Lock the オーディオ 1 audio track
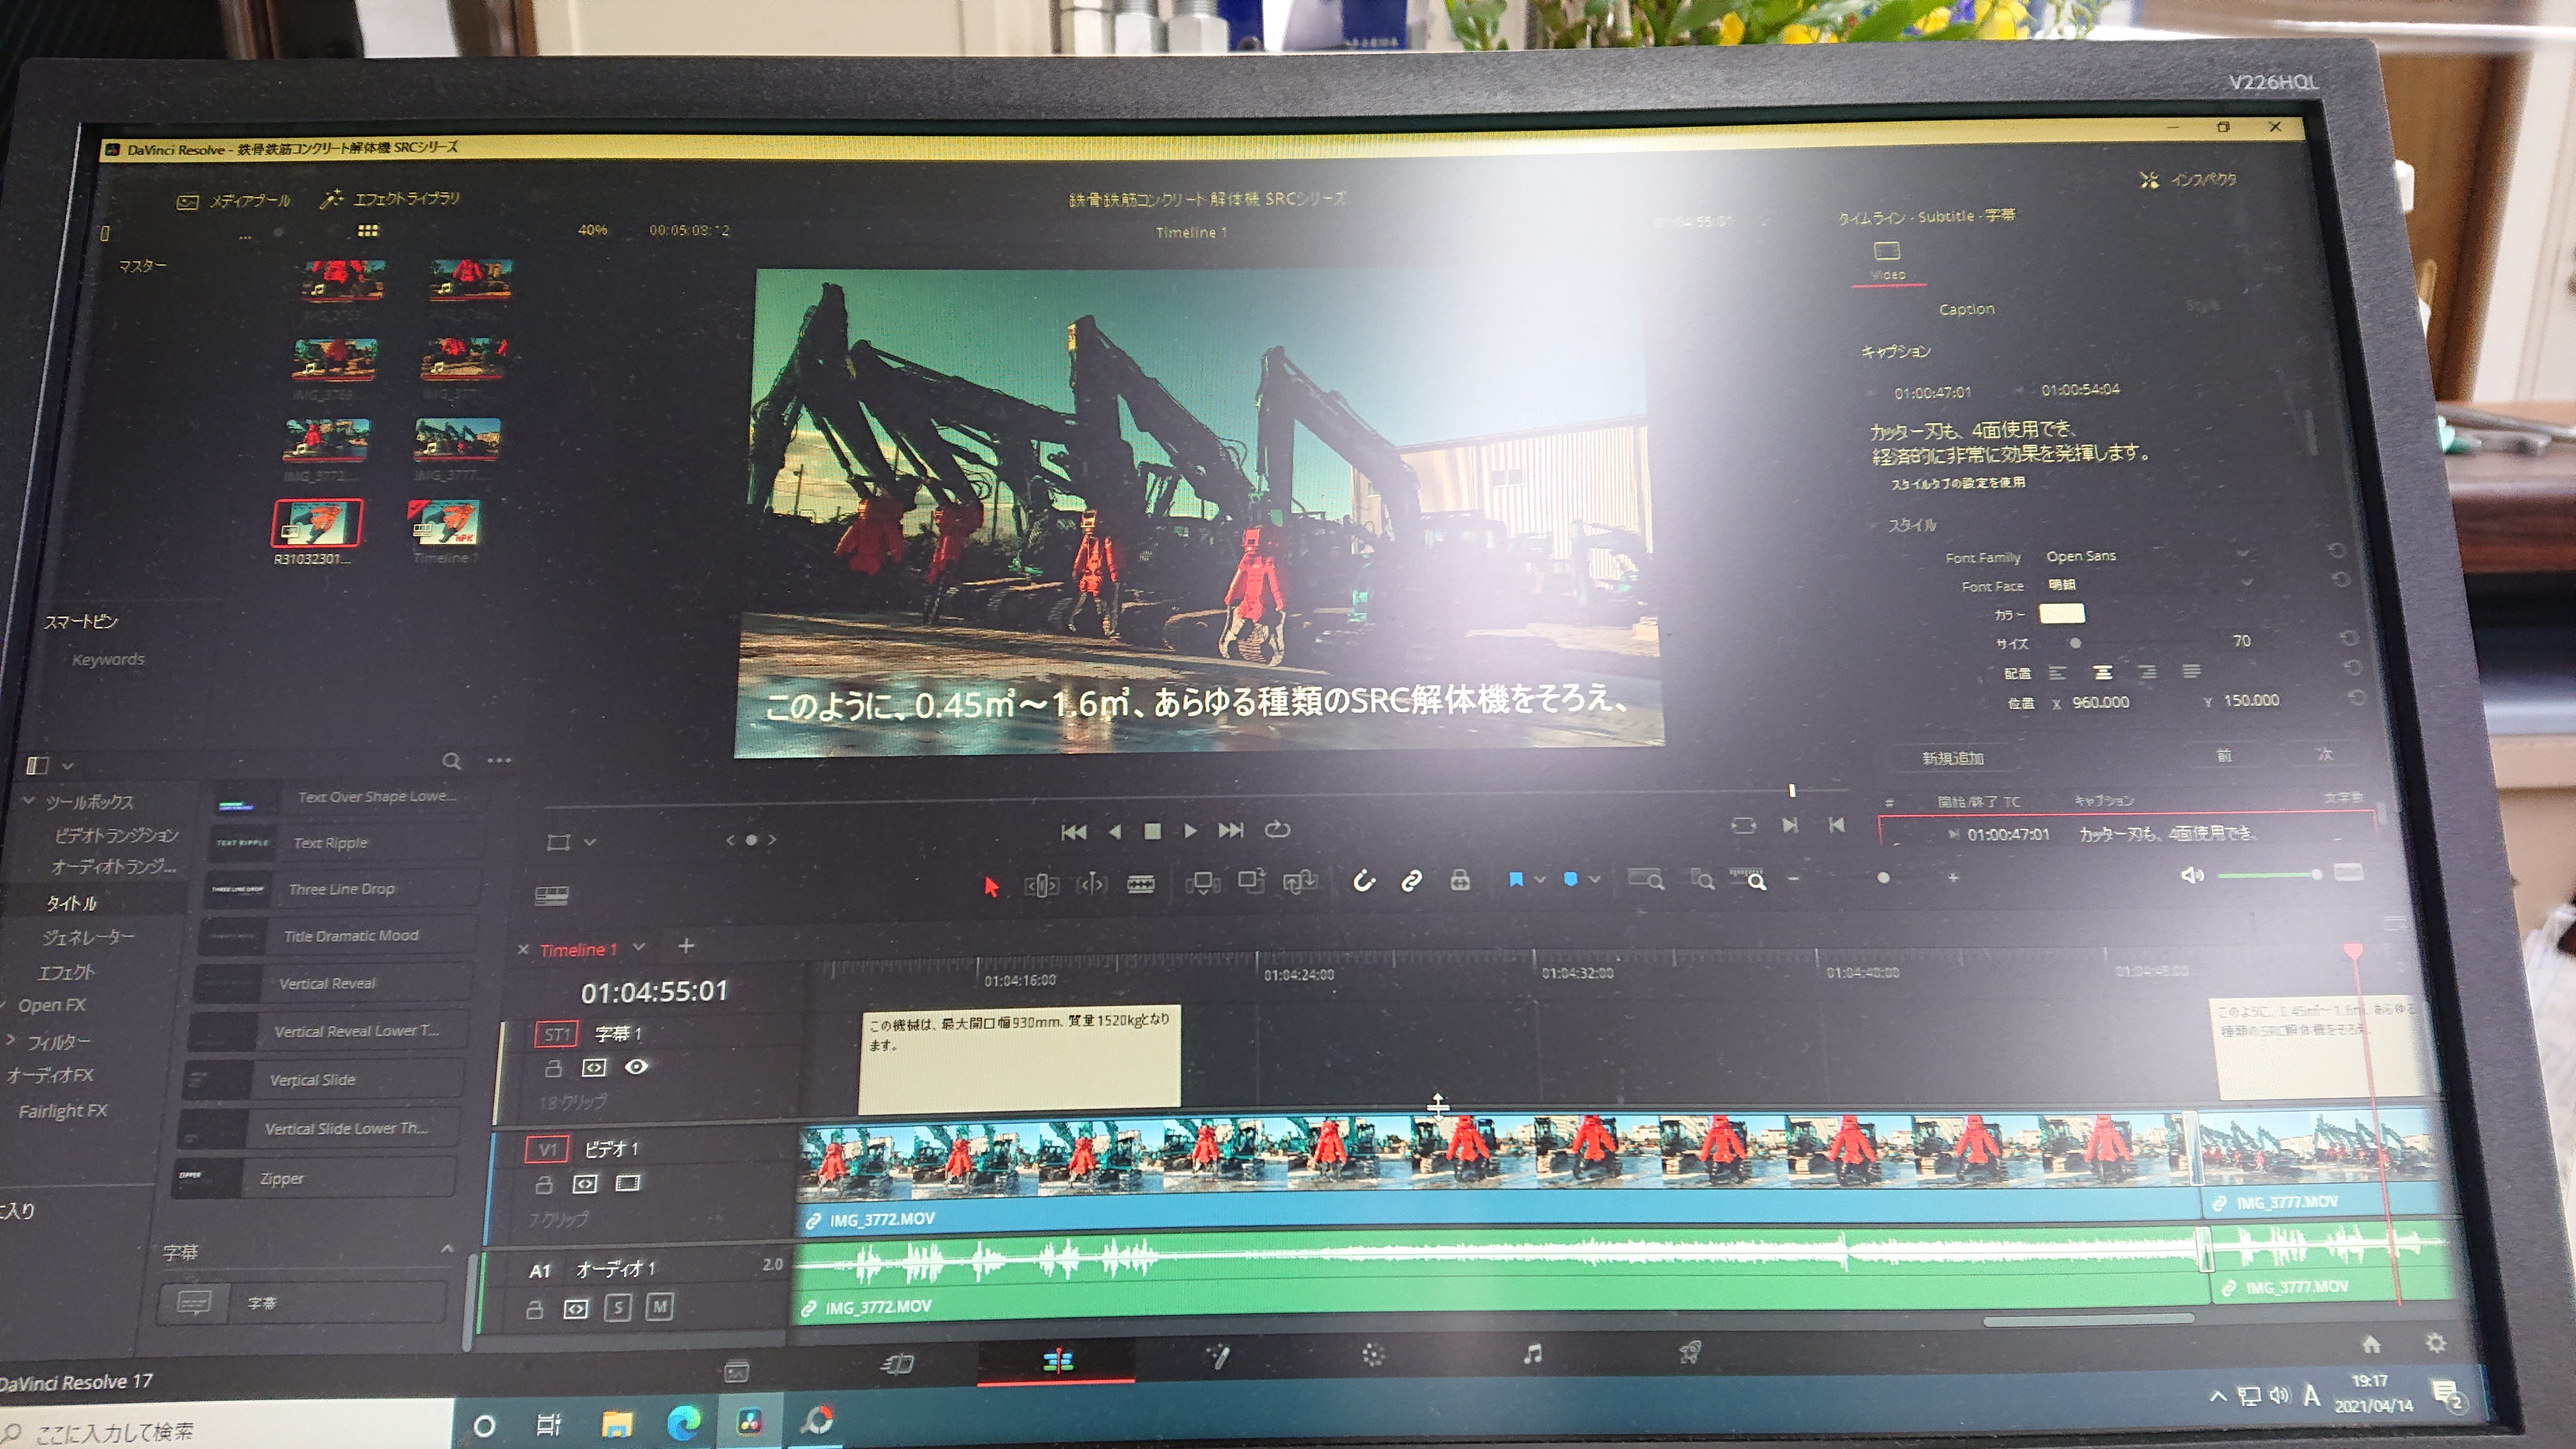Image resolution: width=2576 pixels, height=1449 pixels. (x=534, y=1309)
